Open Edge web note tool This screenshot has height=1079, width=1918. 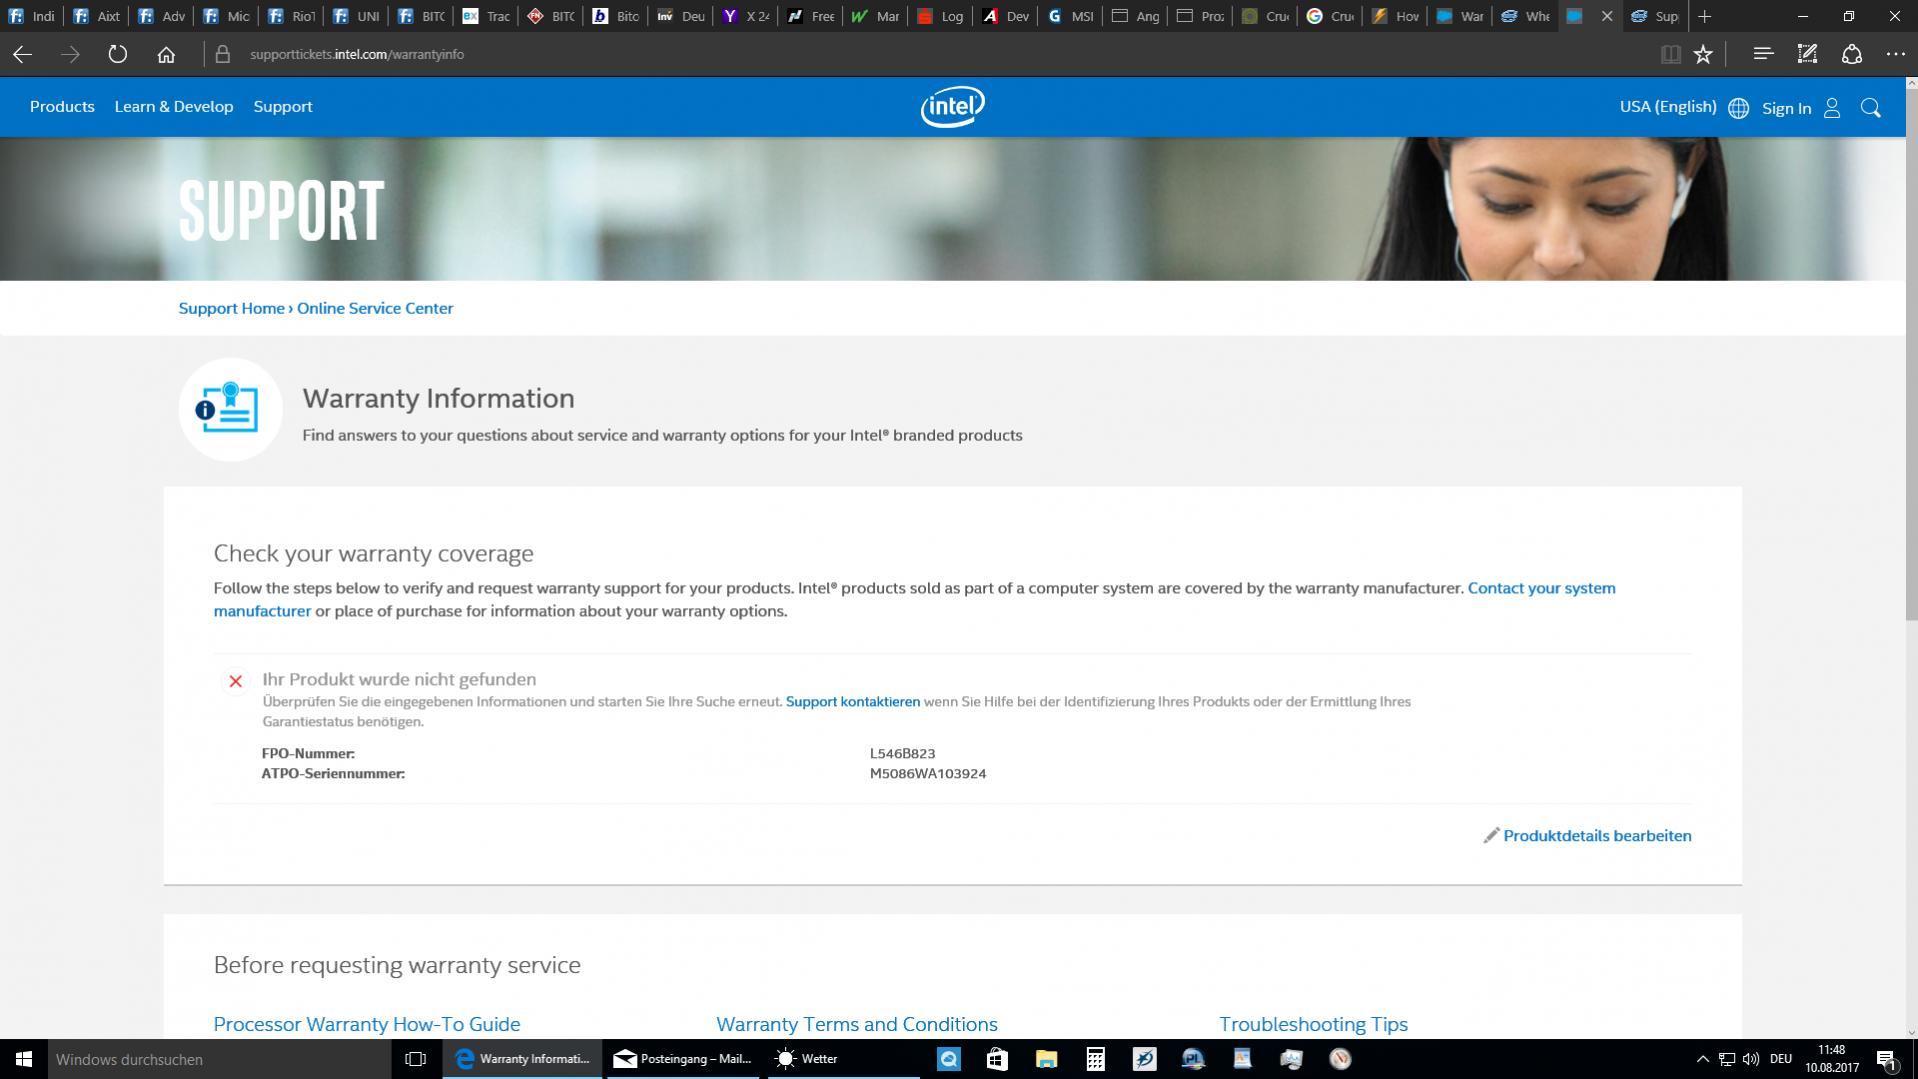point(1807,54)
